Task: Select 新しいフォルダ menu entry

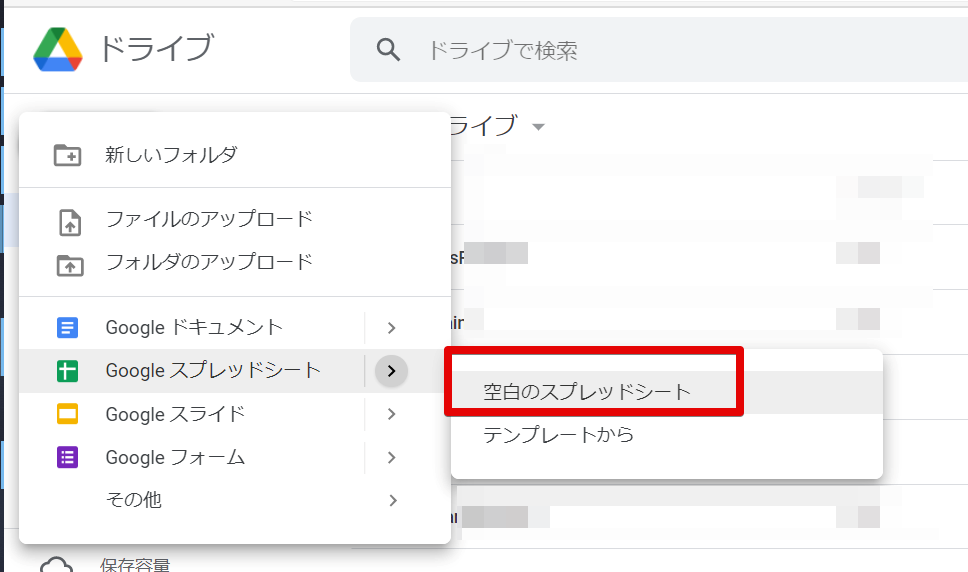Action: [171, 155]
